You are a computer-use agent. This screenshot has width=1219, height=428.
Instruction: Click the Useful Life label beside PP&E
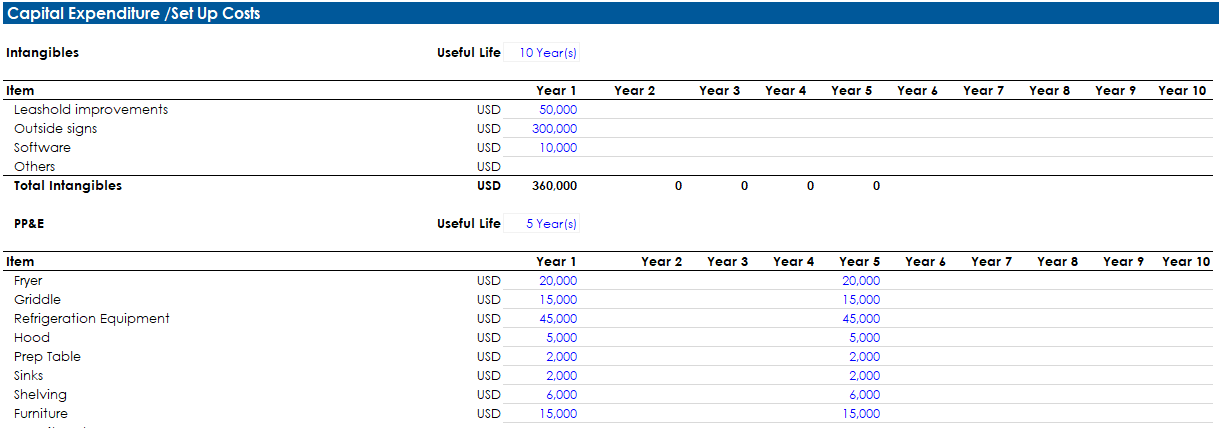click(x=469, y=224)
